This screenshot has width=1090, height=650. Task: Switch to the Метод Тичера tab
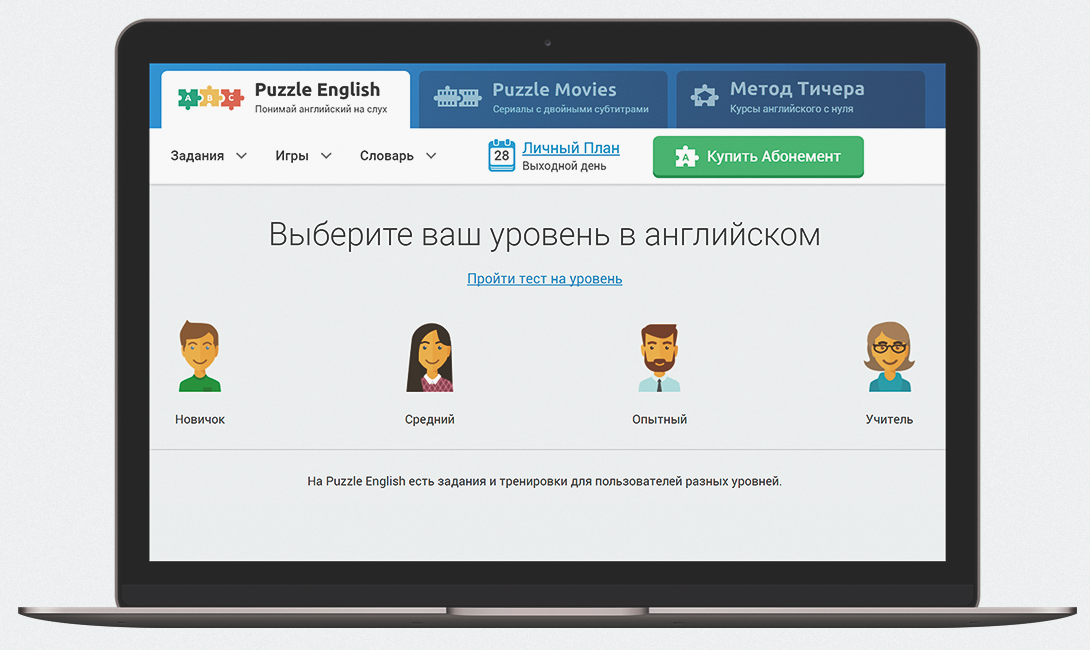coord(801,99)
